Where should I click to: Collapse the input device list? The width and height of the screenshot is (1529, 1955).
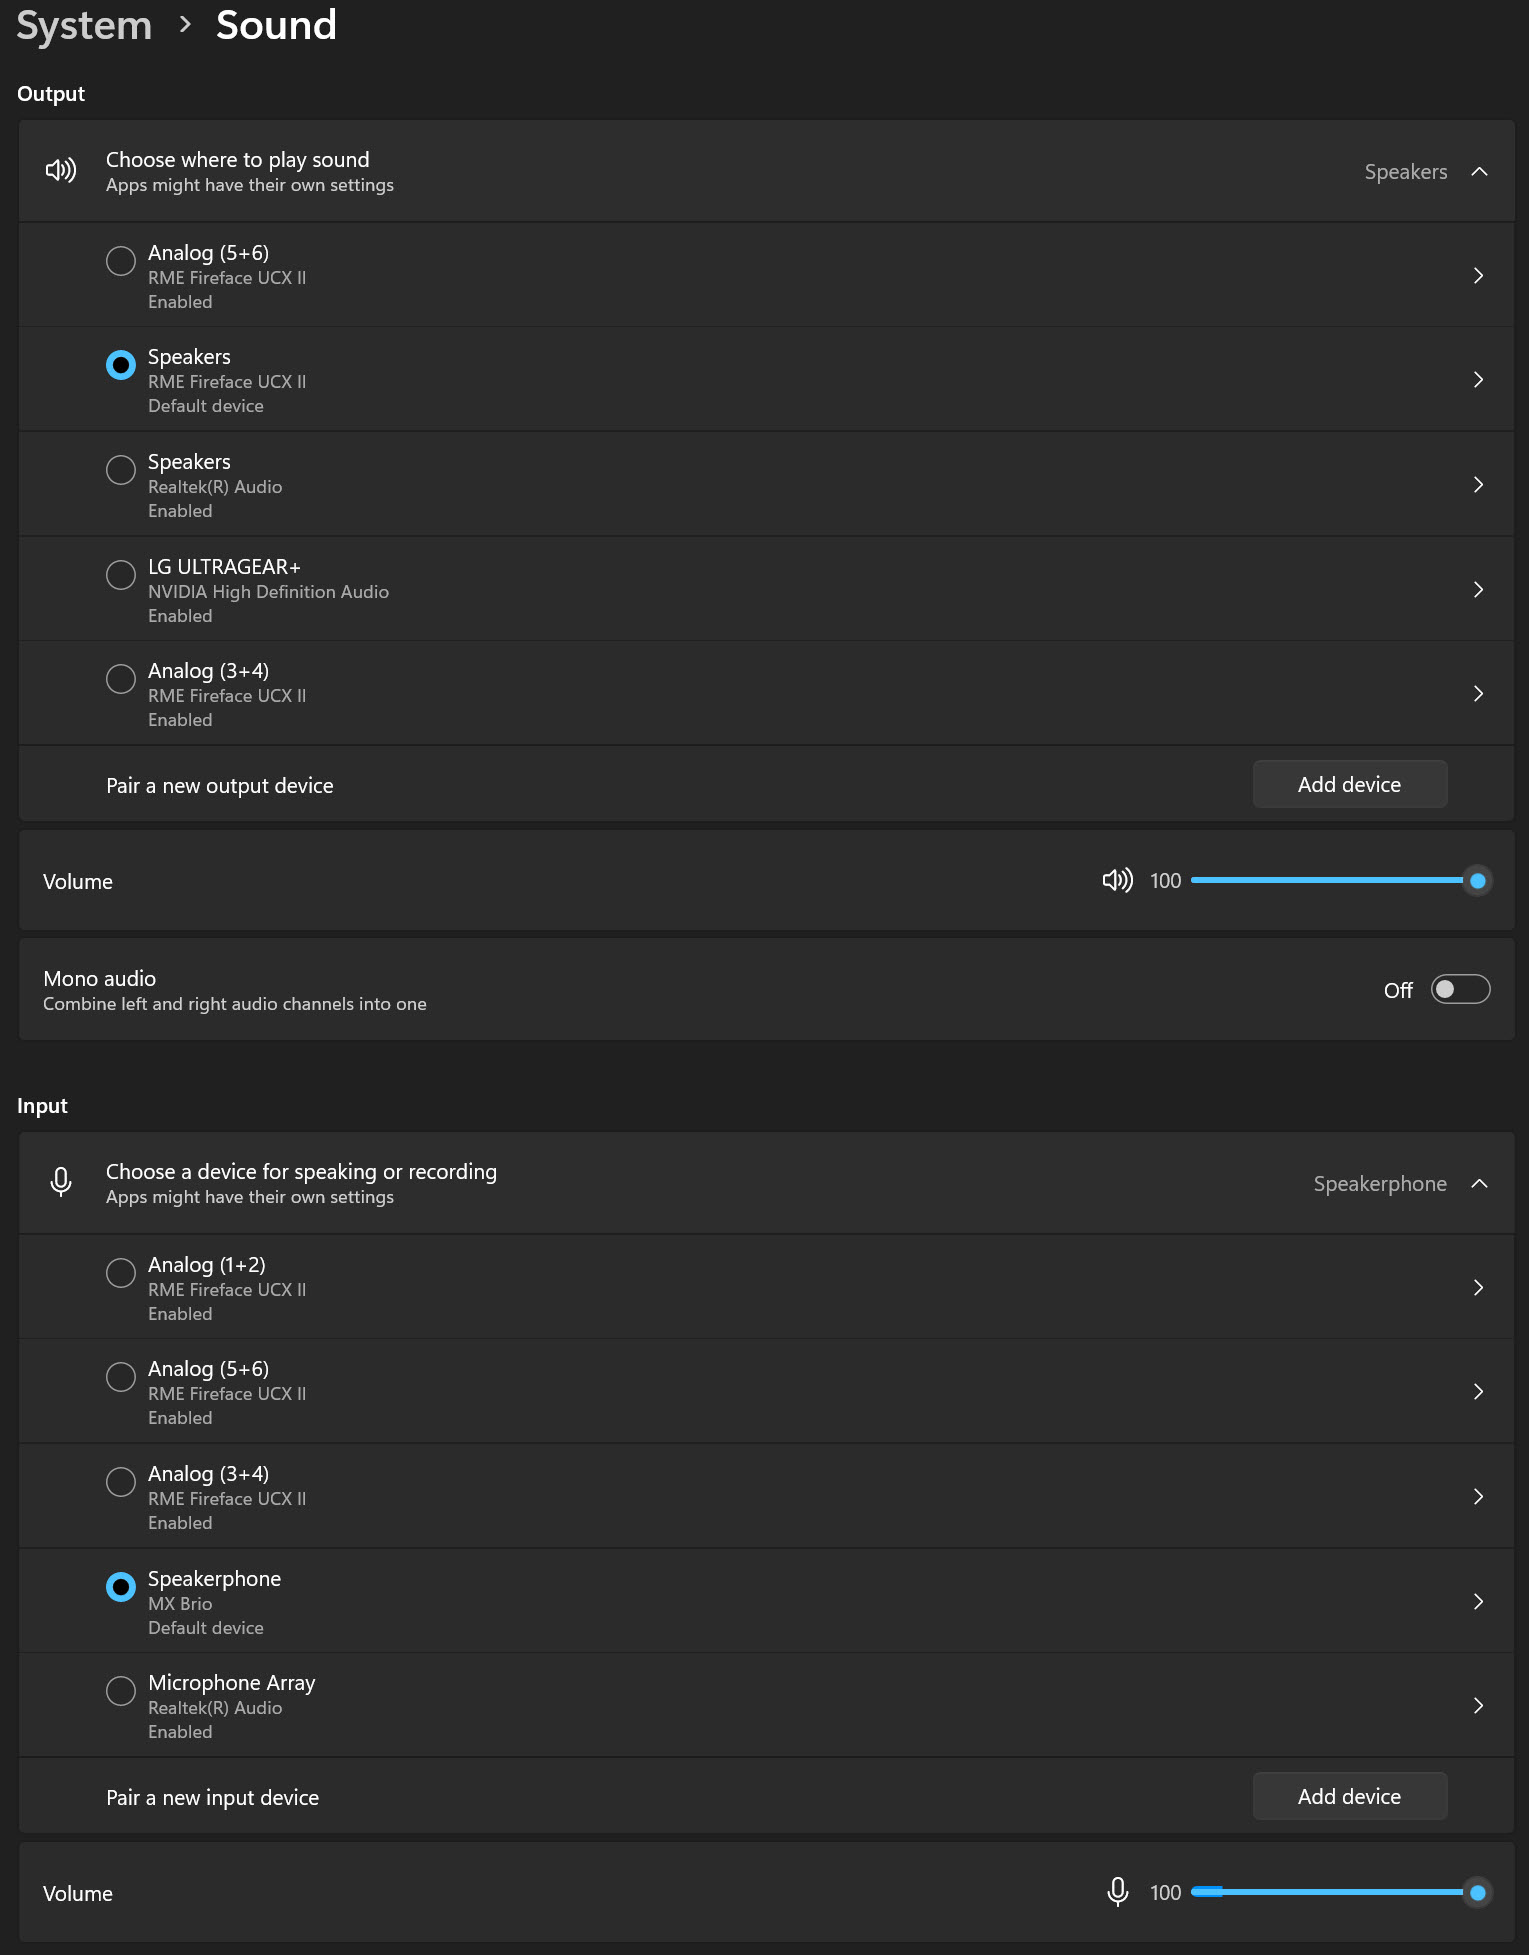[x=1480, y=1184]
